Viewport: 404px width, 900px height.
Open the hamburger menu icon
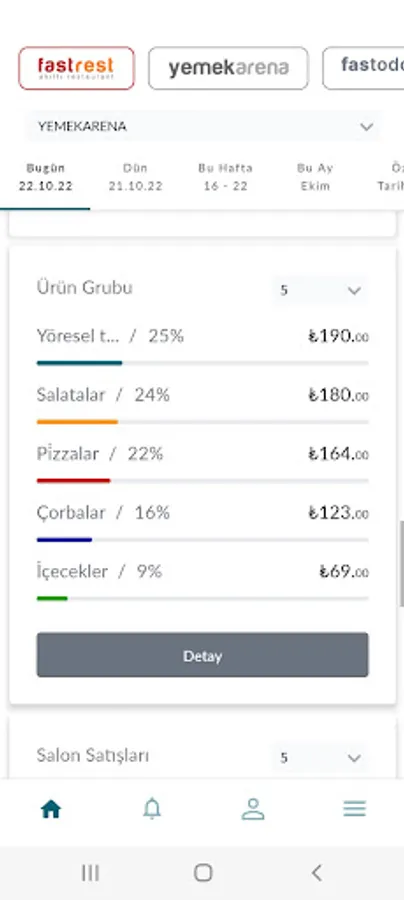tap(354, 809)
